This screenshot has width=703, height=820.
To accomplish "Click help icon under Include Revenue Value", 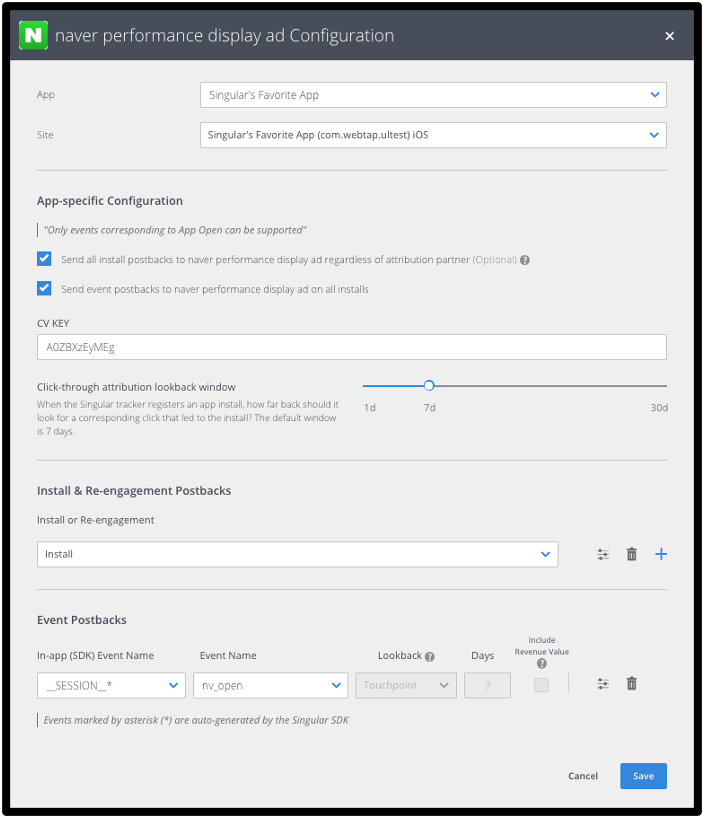I will click(541, 664).
